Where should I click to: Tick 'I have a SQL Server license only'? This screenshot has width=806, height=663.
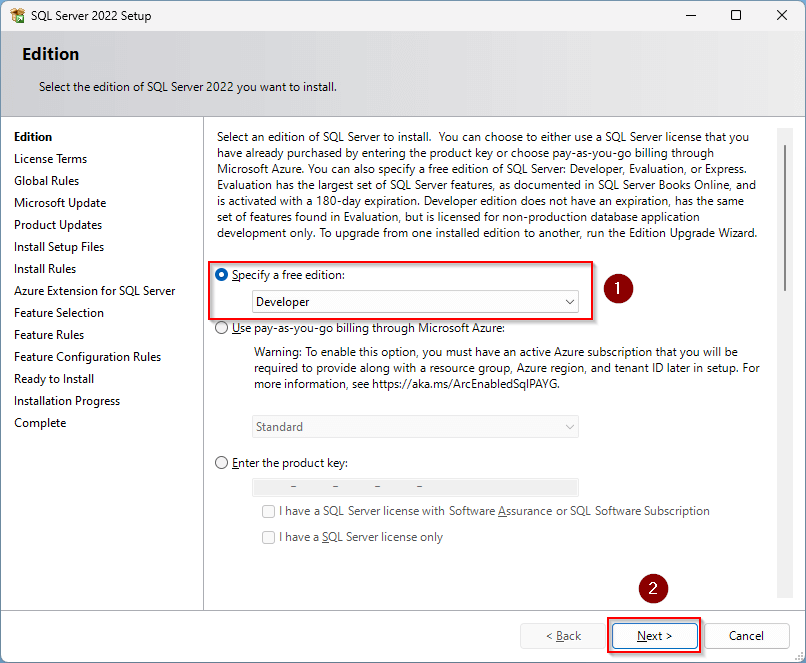pos(268,537)
